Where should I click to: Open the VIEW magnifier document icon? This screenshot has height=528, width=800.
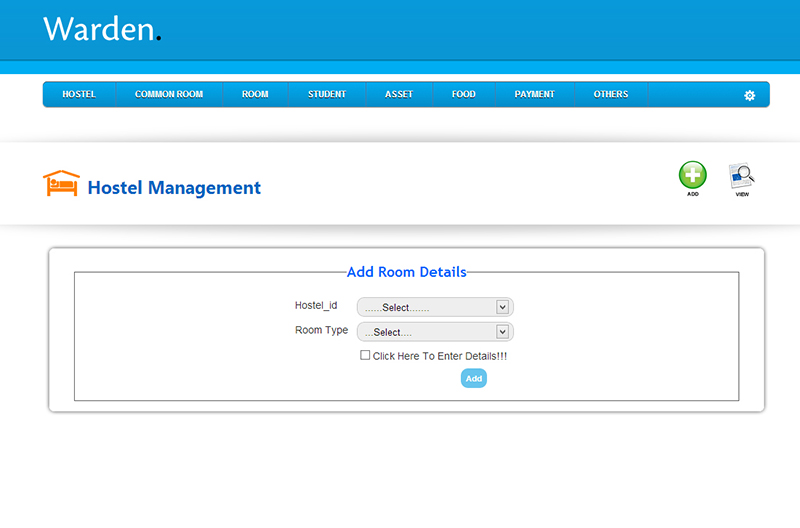(741, 176)
